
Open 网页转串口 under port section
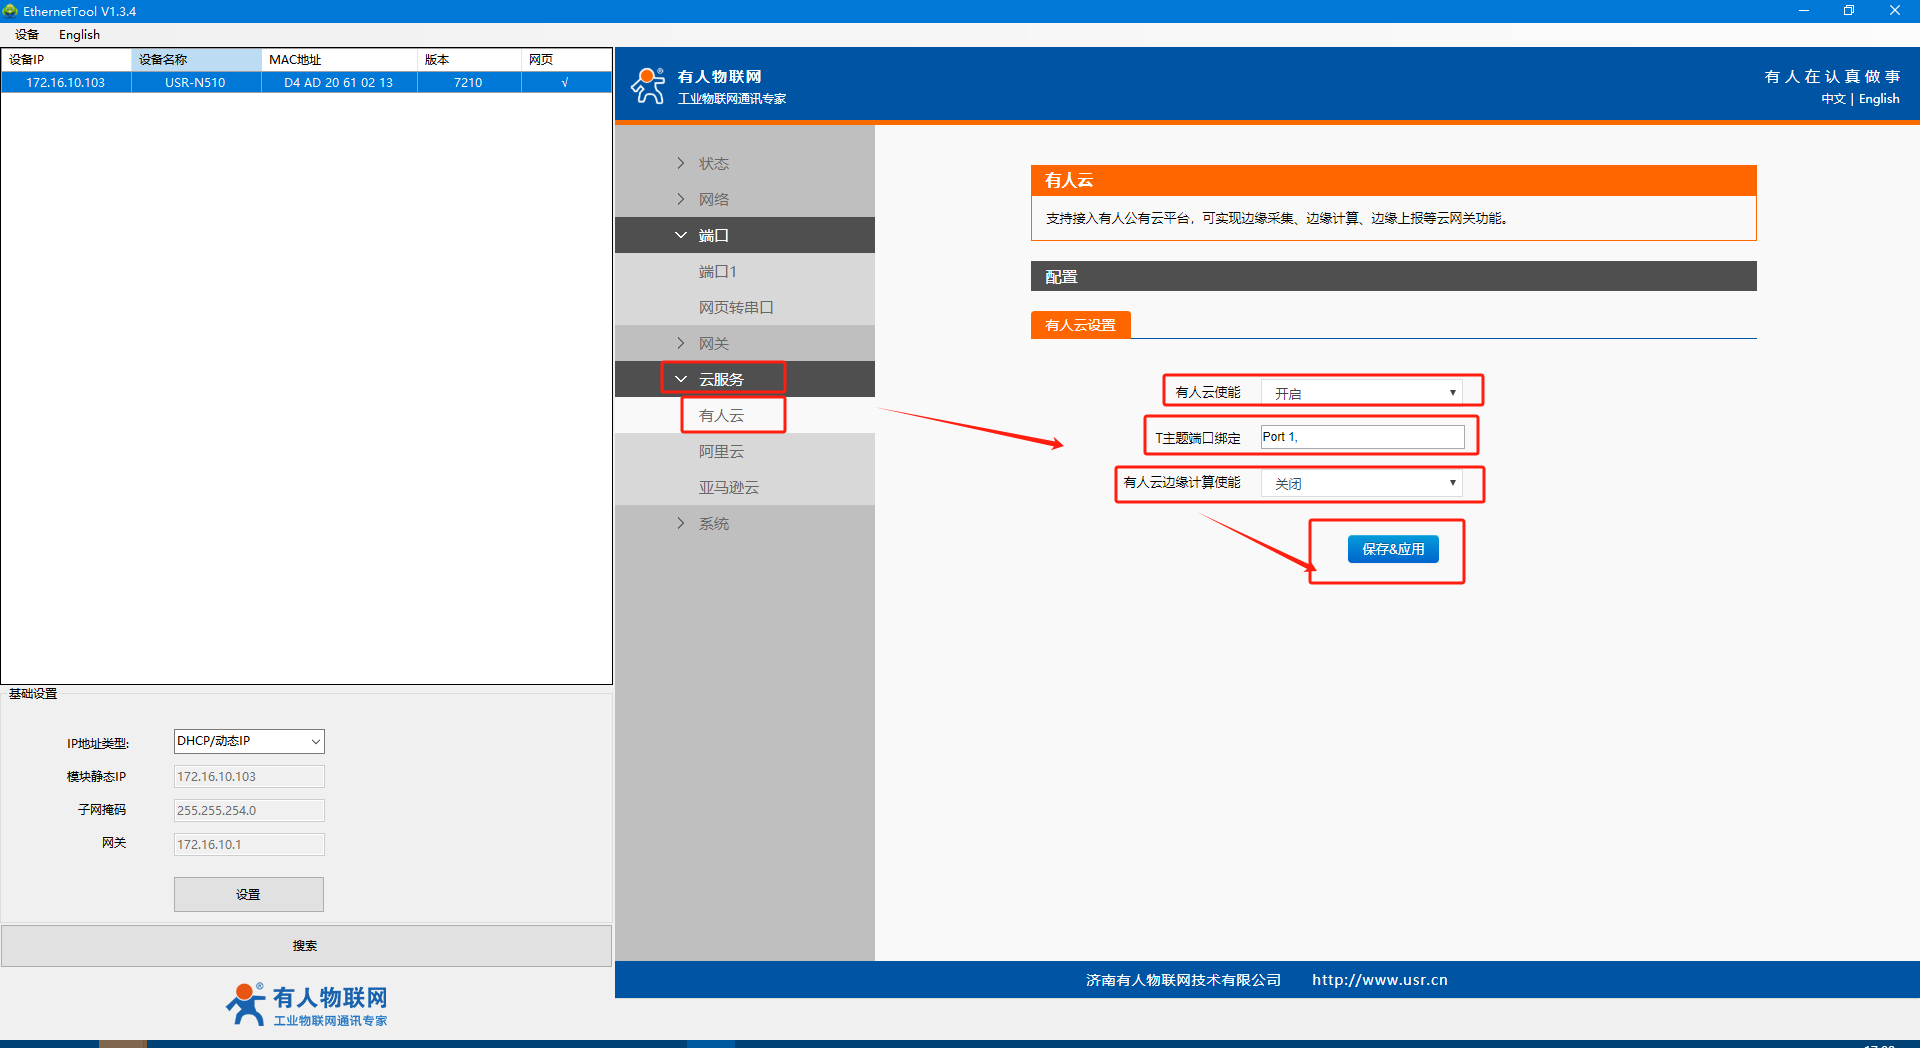735,307
